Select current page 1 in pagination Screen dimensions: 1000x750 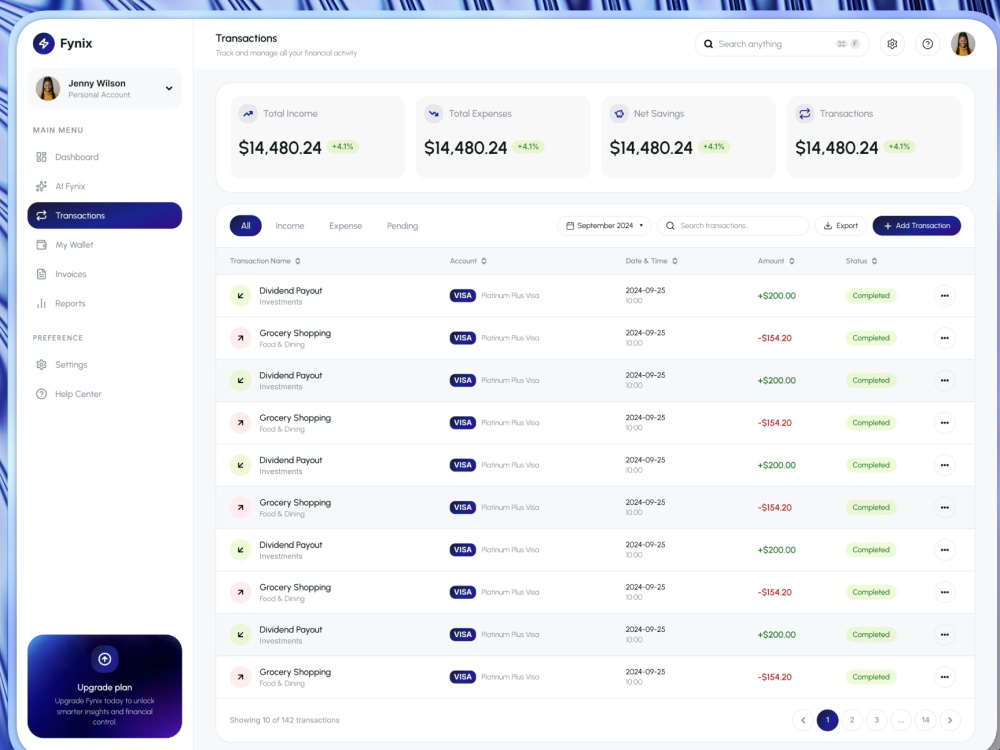pyautogui.click(x=827, y=720)
